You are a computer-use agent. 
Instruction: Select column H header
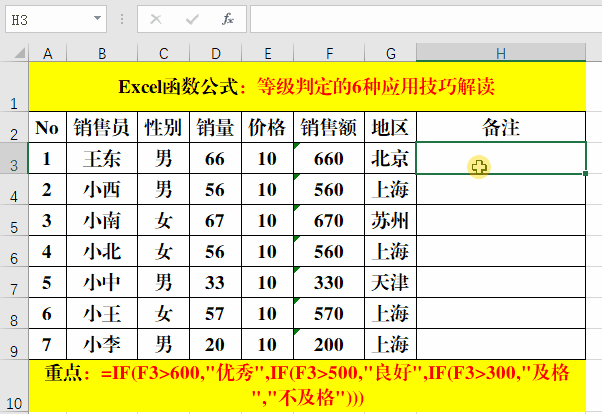[x=500, y=53]
